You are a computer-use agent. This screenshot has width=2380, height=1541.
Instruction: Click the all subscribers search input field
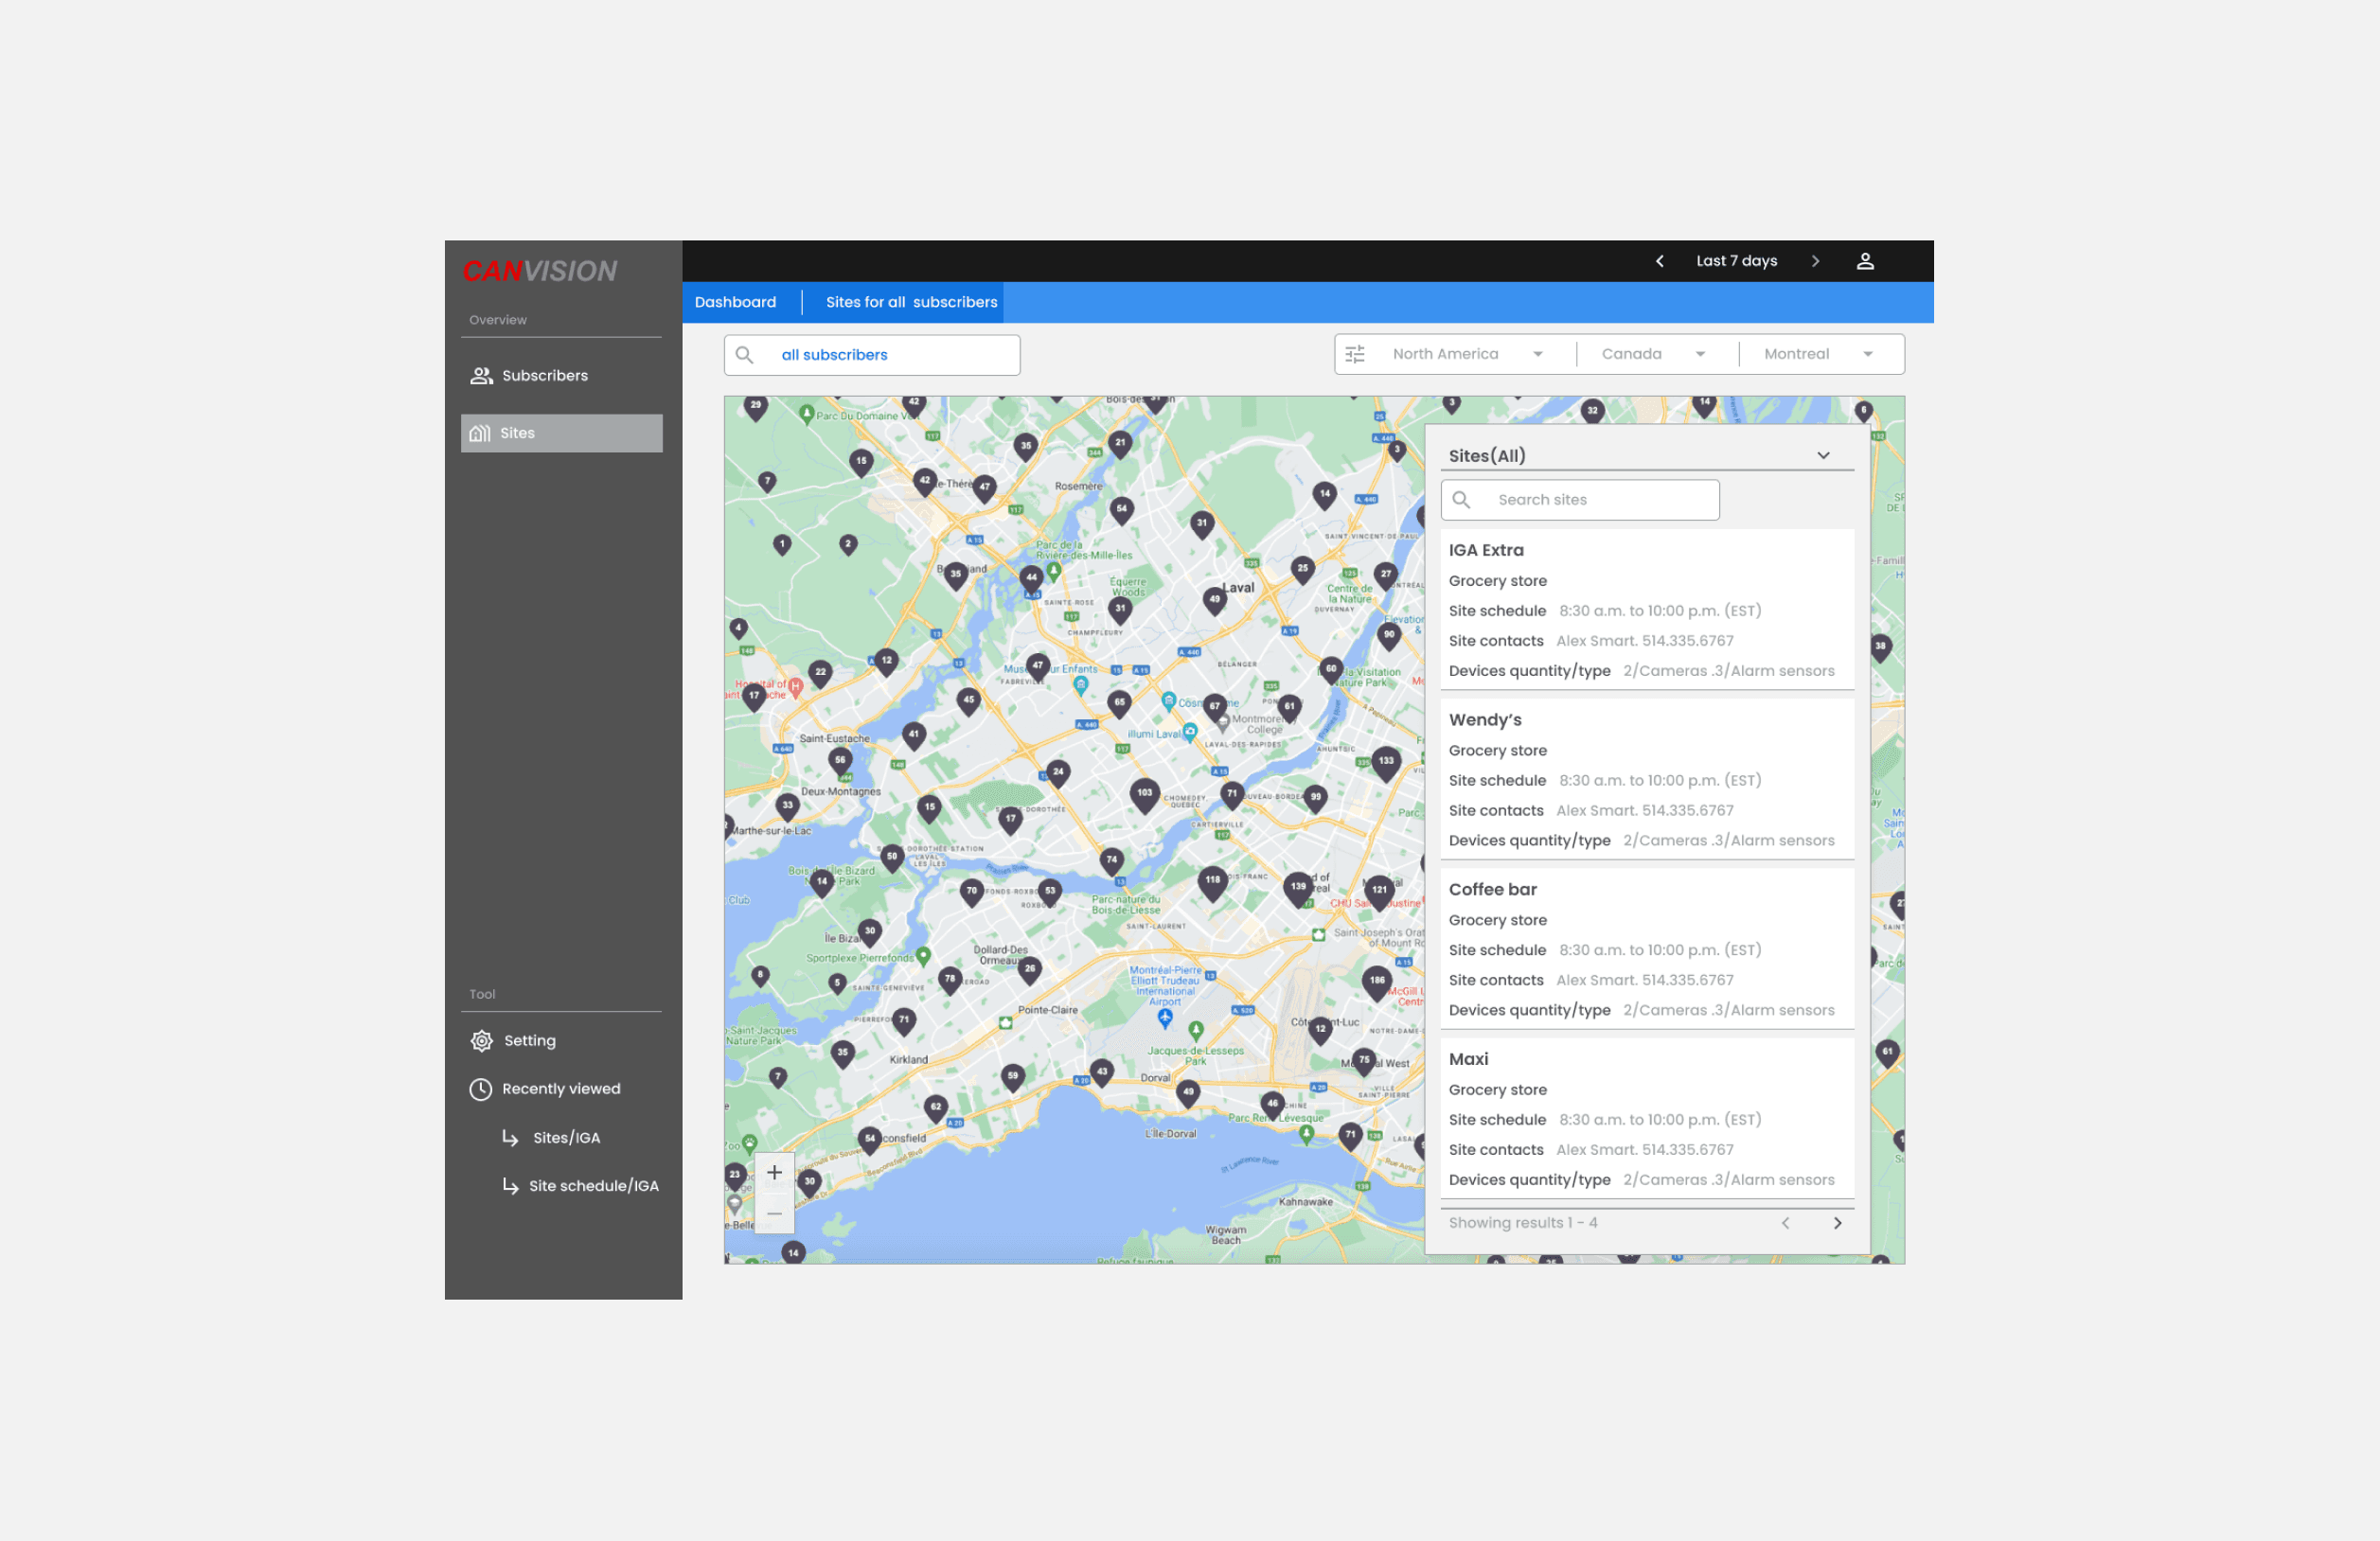(x=876, y=356)
